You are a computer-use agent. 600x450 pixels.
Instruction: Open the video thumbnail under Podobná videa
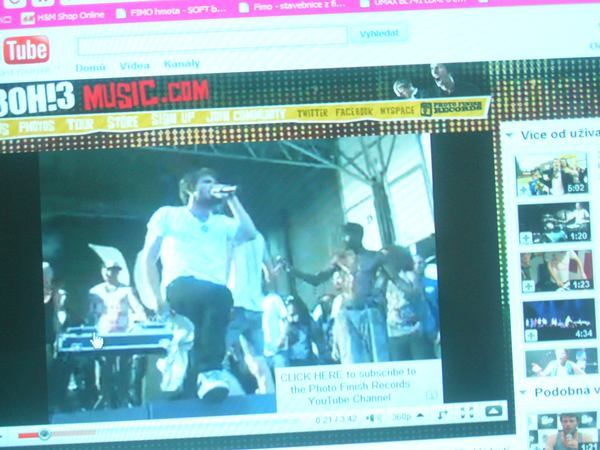point(562,430)
